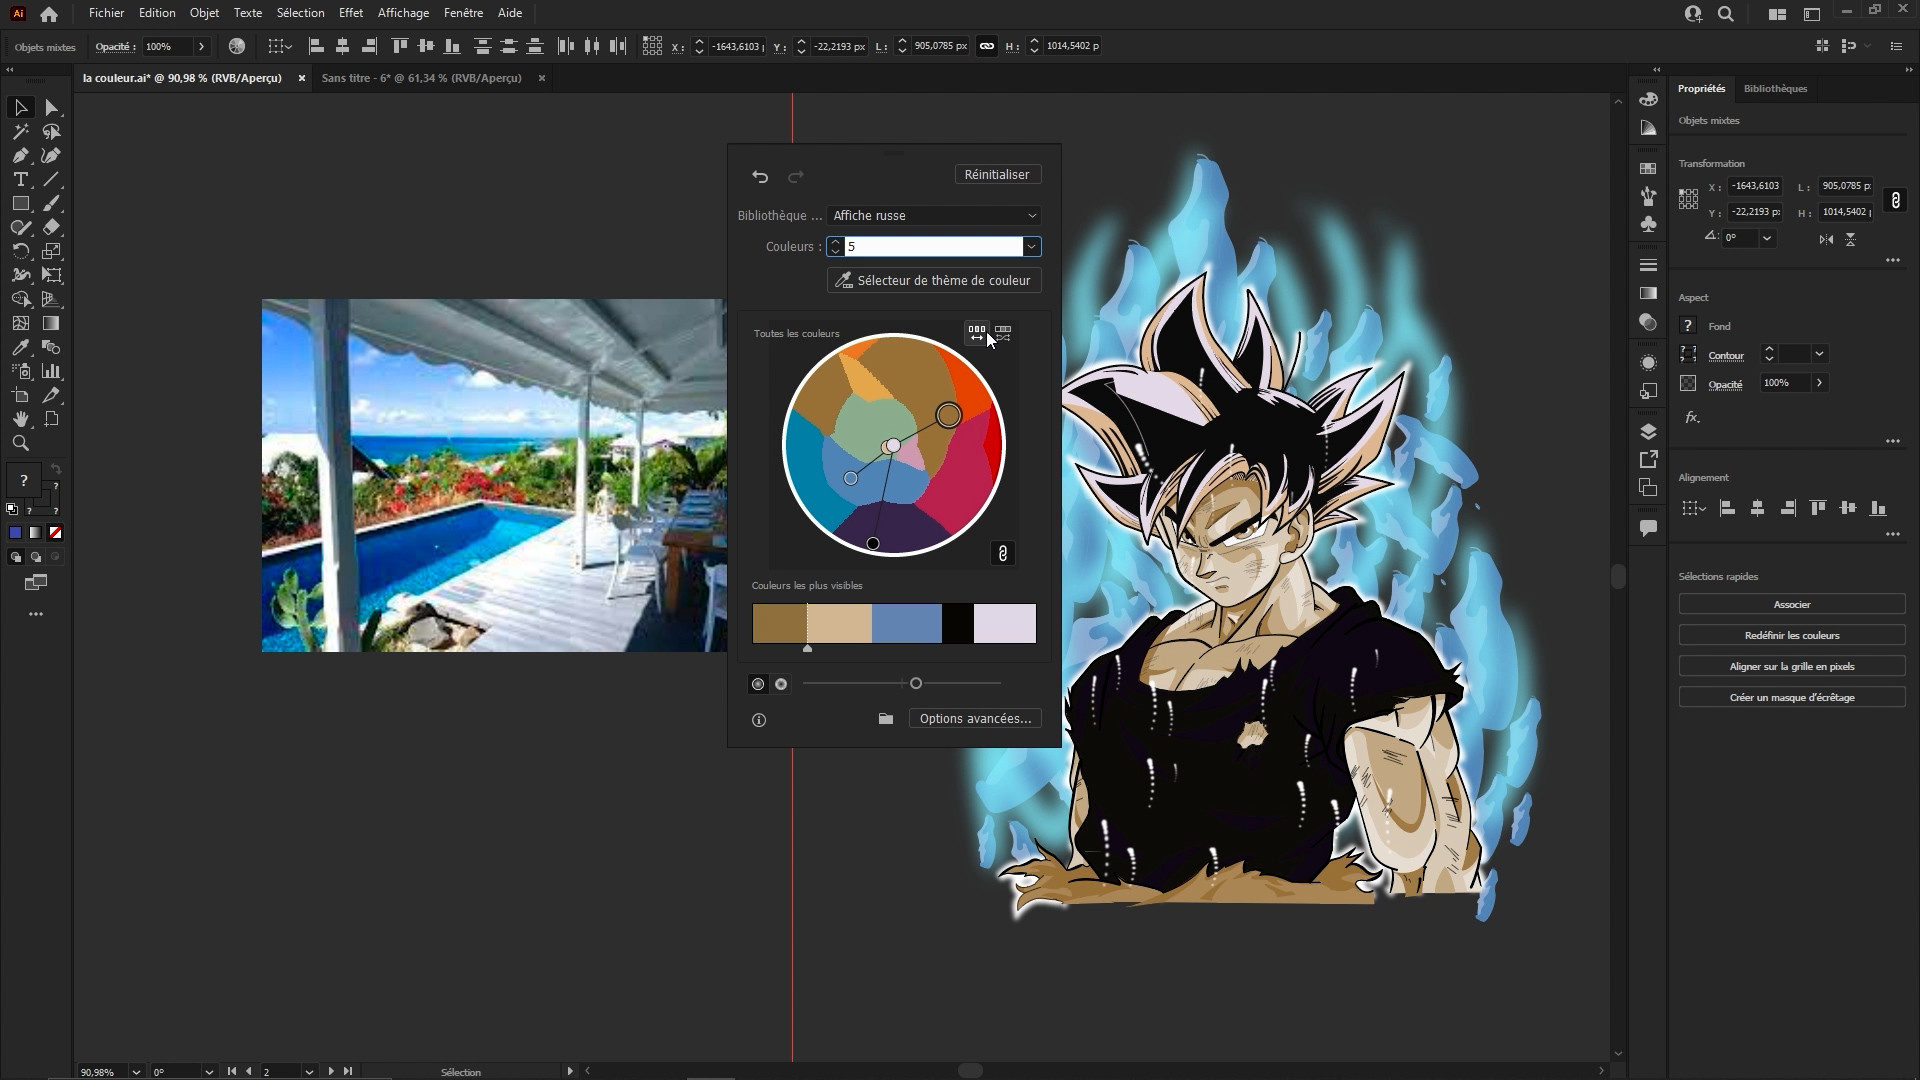Click the blue swatch in prominent colors
Image resolution: width=1920 pixels, height=1080 pixels.
tap(907, 624)
